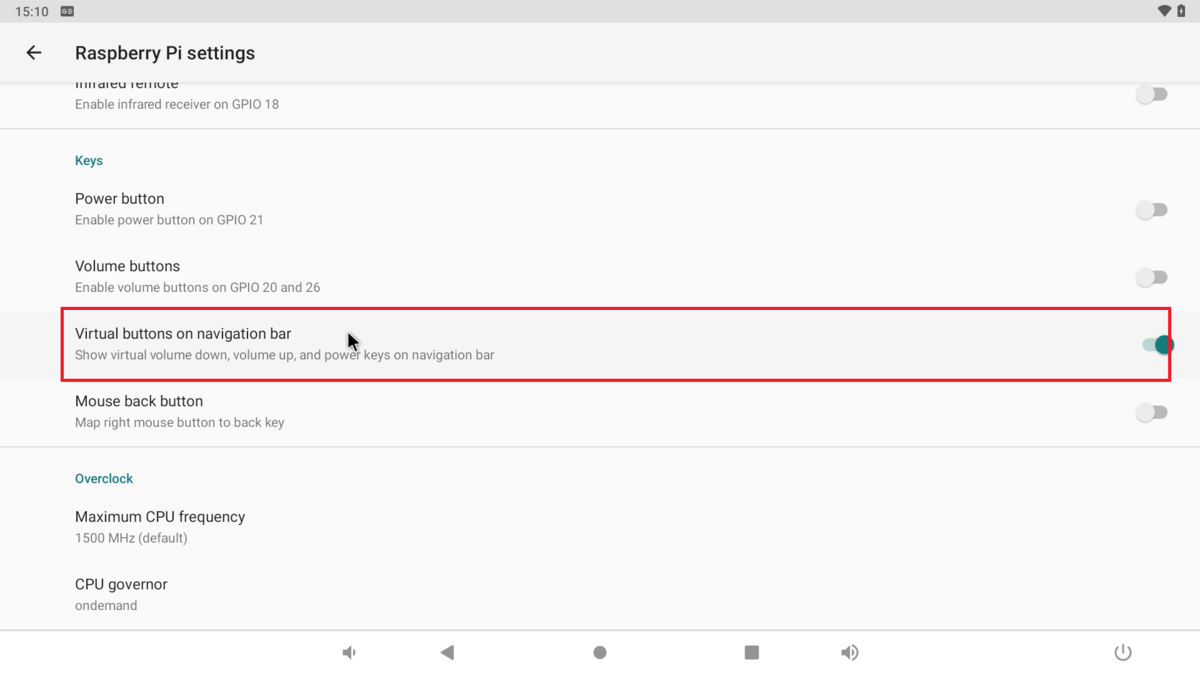Click the 'ondemand' governor value
This screenshot has width=1200, height=675.
click(106, 606)
